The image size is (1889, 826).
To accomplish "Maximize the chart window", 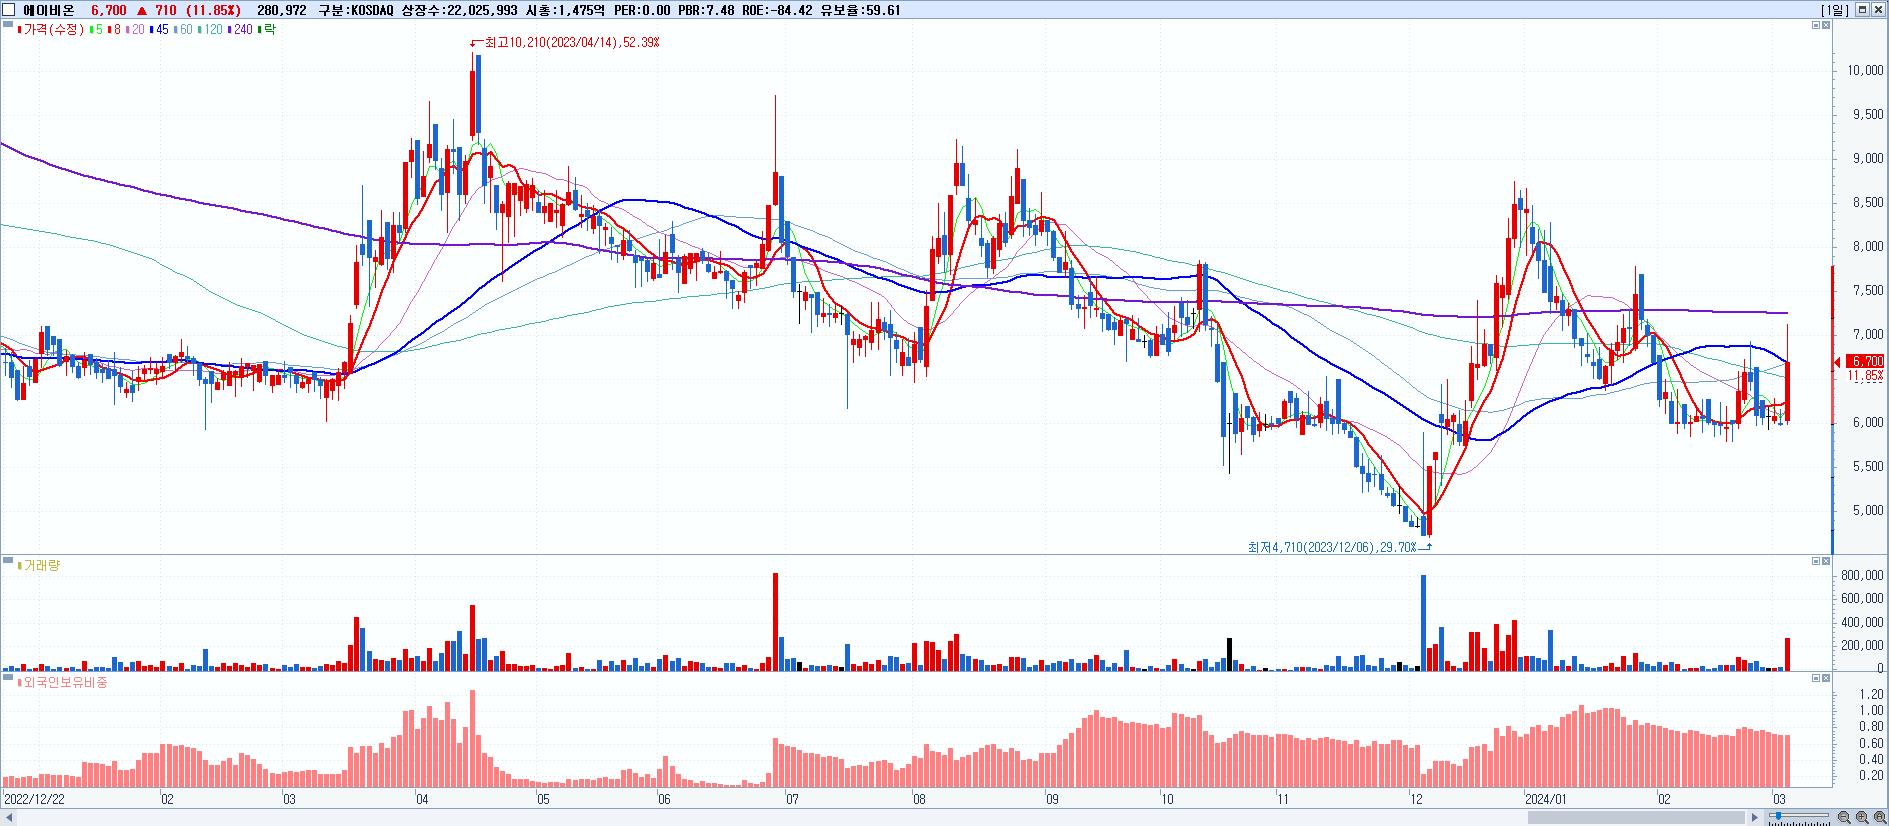I will pos(1862,10).
